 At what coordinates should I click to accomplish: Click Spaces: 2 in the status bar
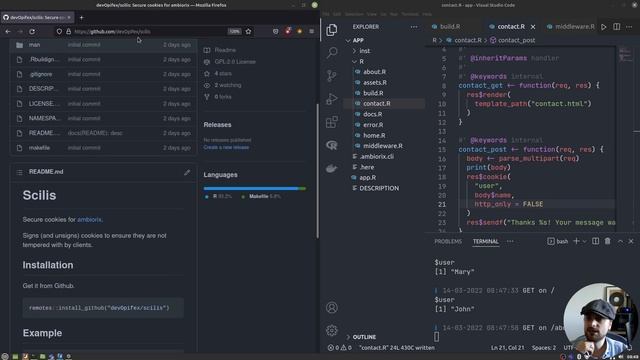pos(544,348)
